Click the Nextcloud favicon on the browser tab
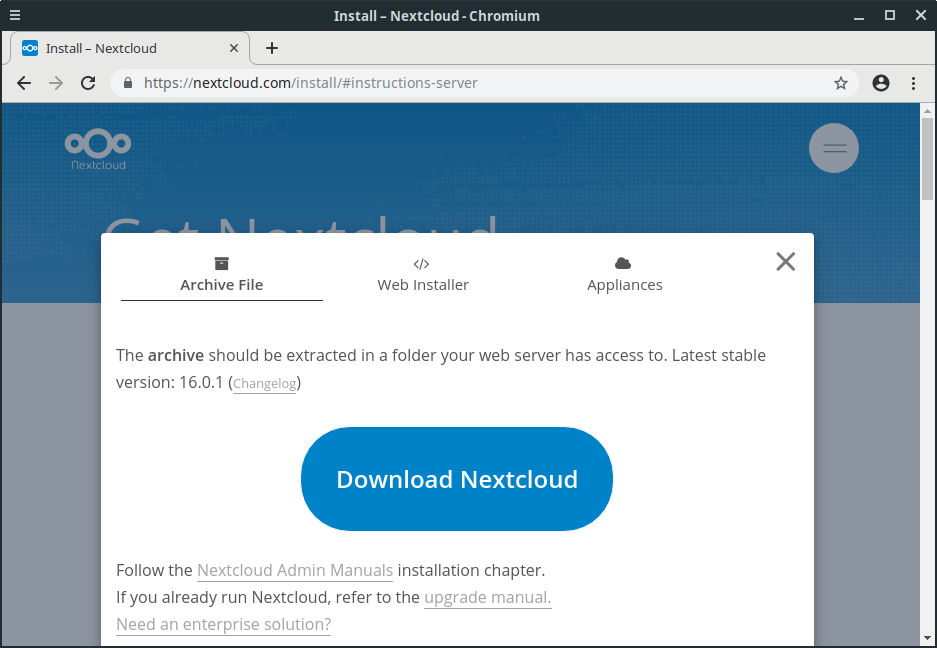937x648 pixels. pos(28,47)
